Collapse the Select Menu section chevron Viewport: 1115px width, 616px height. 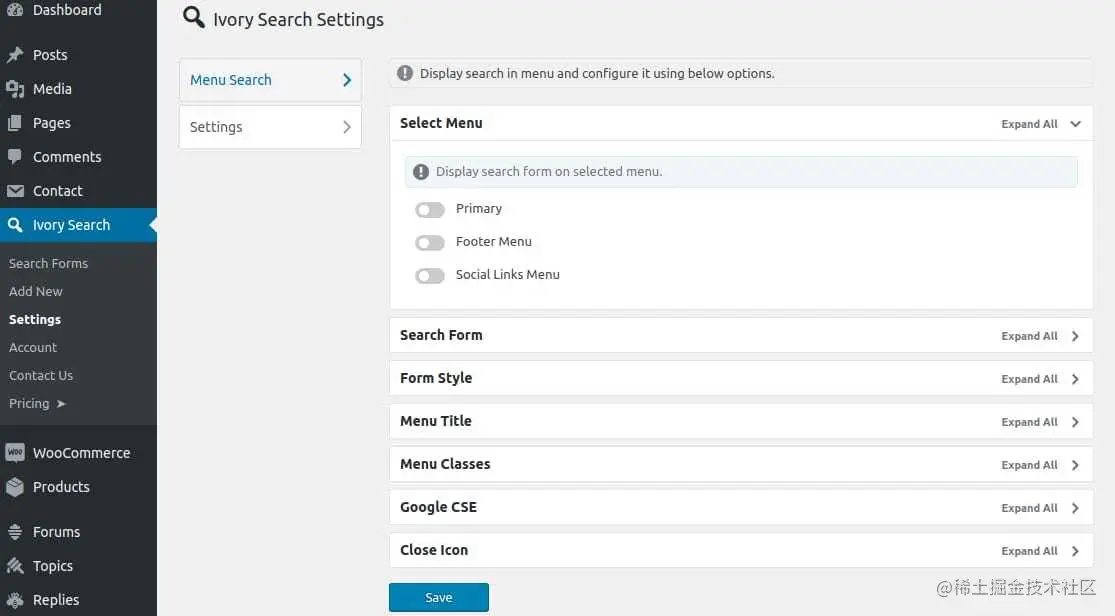click(x=1075, y=124)
